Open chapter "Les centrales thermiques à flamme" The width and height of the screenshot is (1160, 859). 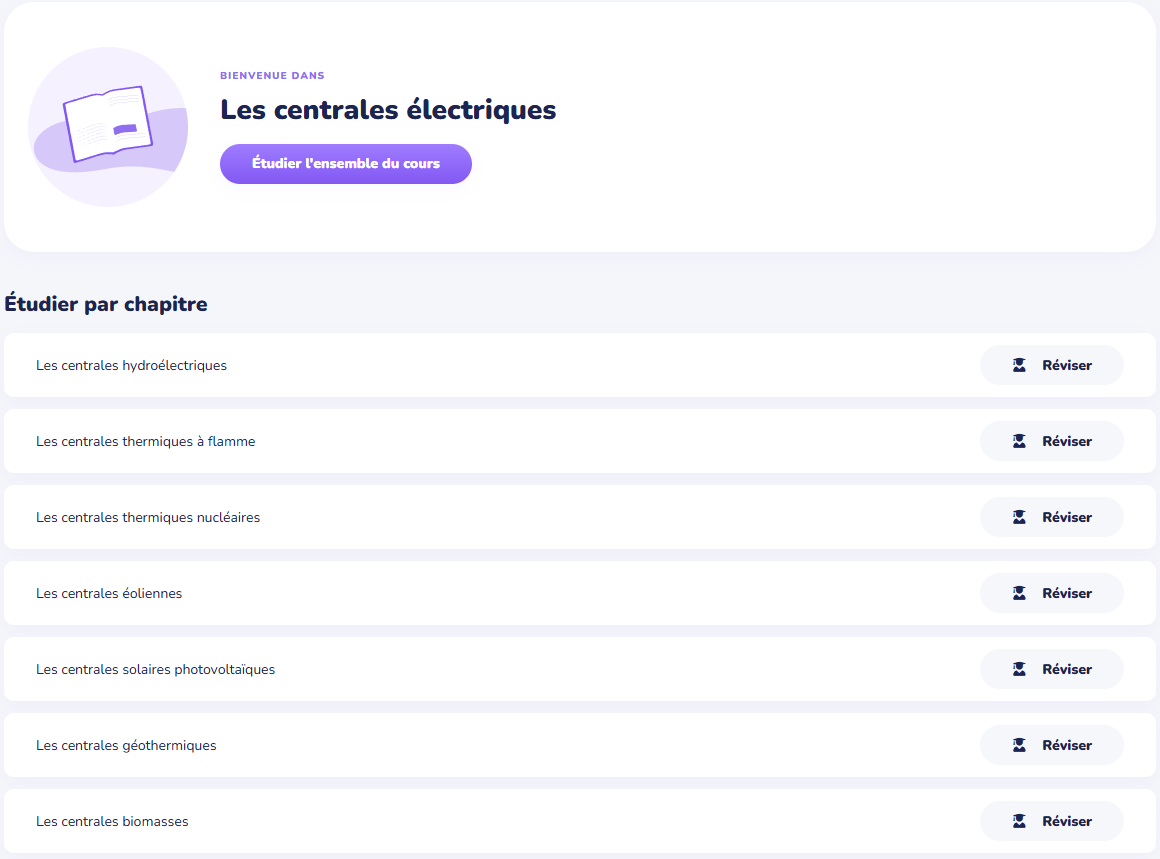click(x=145, y=441)
